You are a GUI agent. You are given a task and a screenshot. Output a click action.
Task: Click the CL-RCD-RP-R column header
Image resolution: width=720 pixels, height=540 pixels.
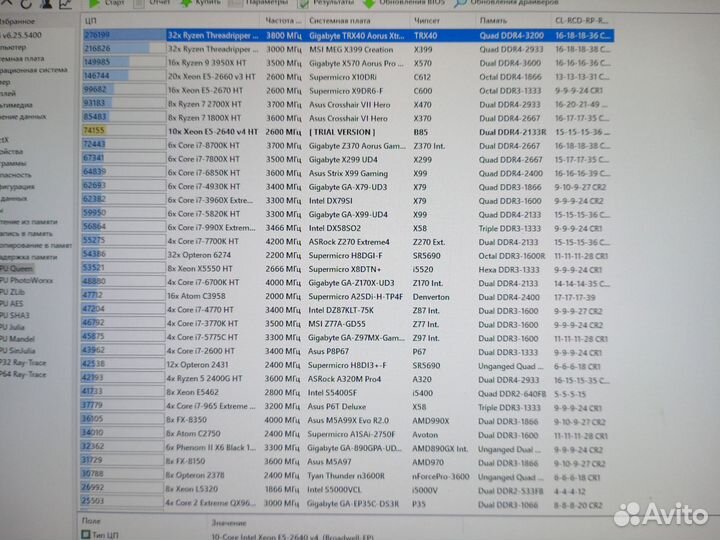(581, 21)
